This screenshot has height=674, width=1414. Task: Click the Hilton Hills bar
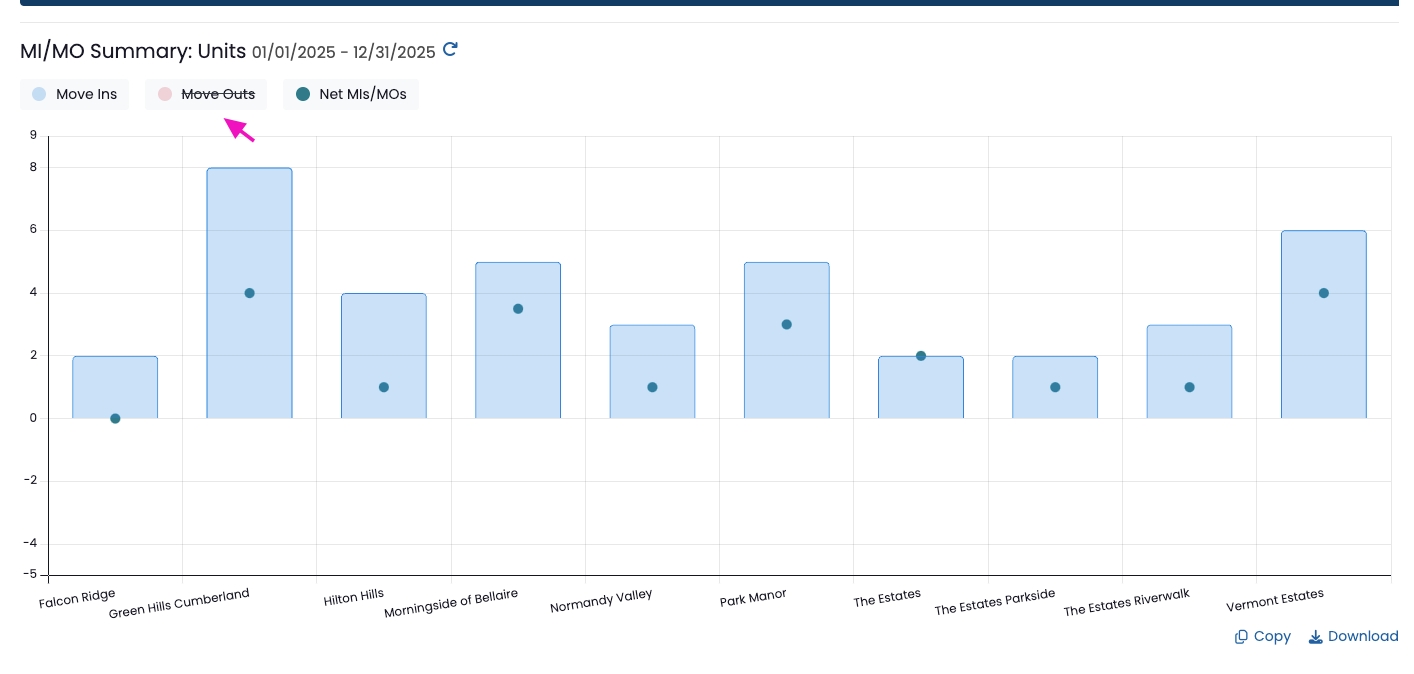pyautogui.click(x=384, y=356)
